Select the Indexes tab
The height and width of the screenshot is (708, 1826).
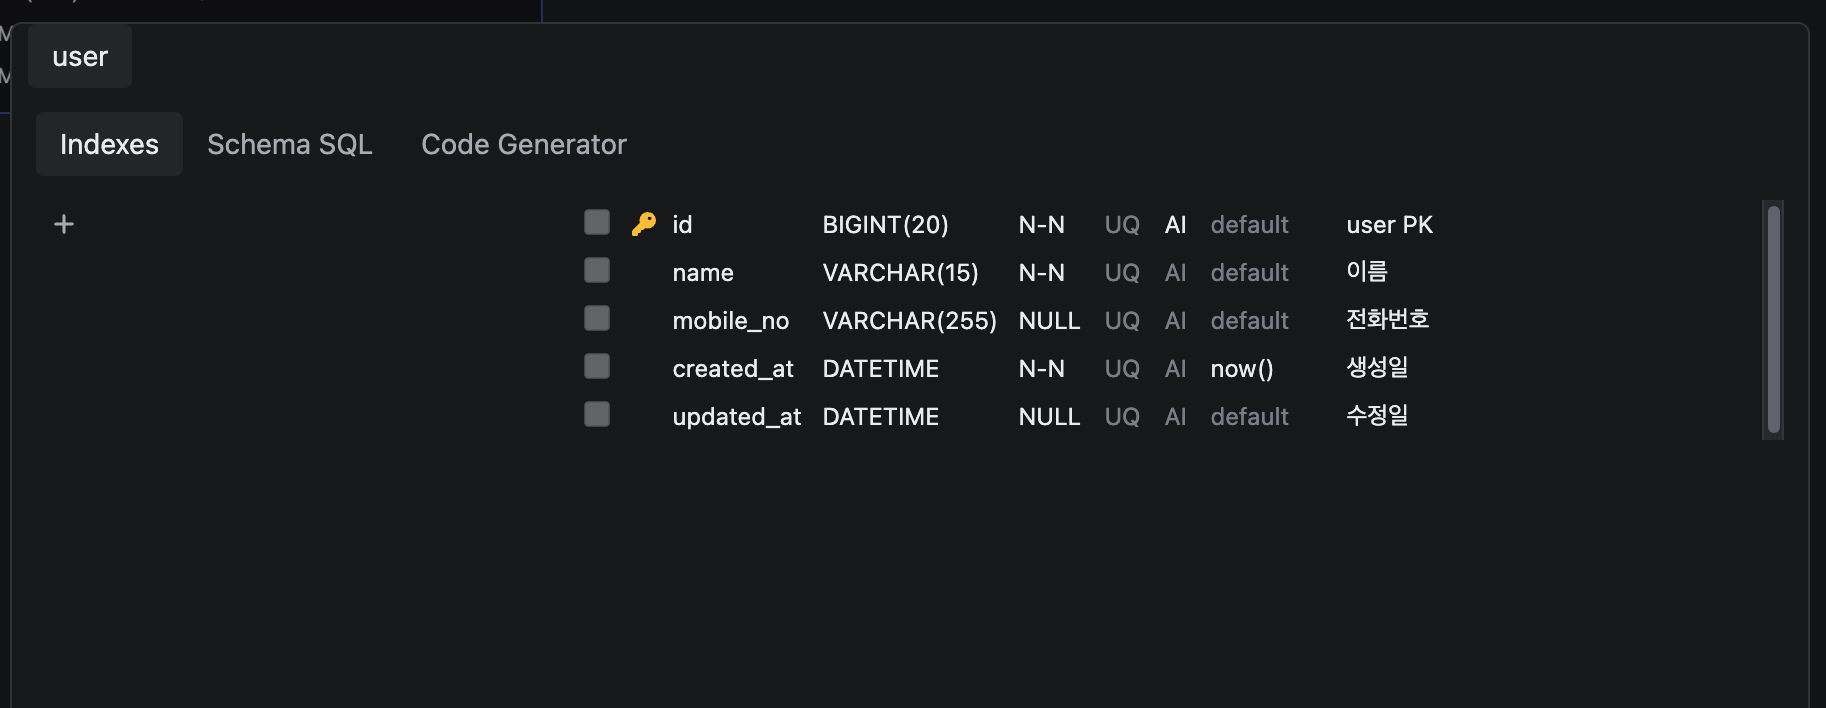pyautogui.click(x=109, y=144)
